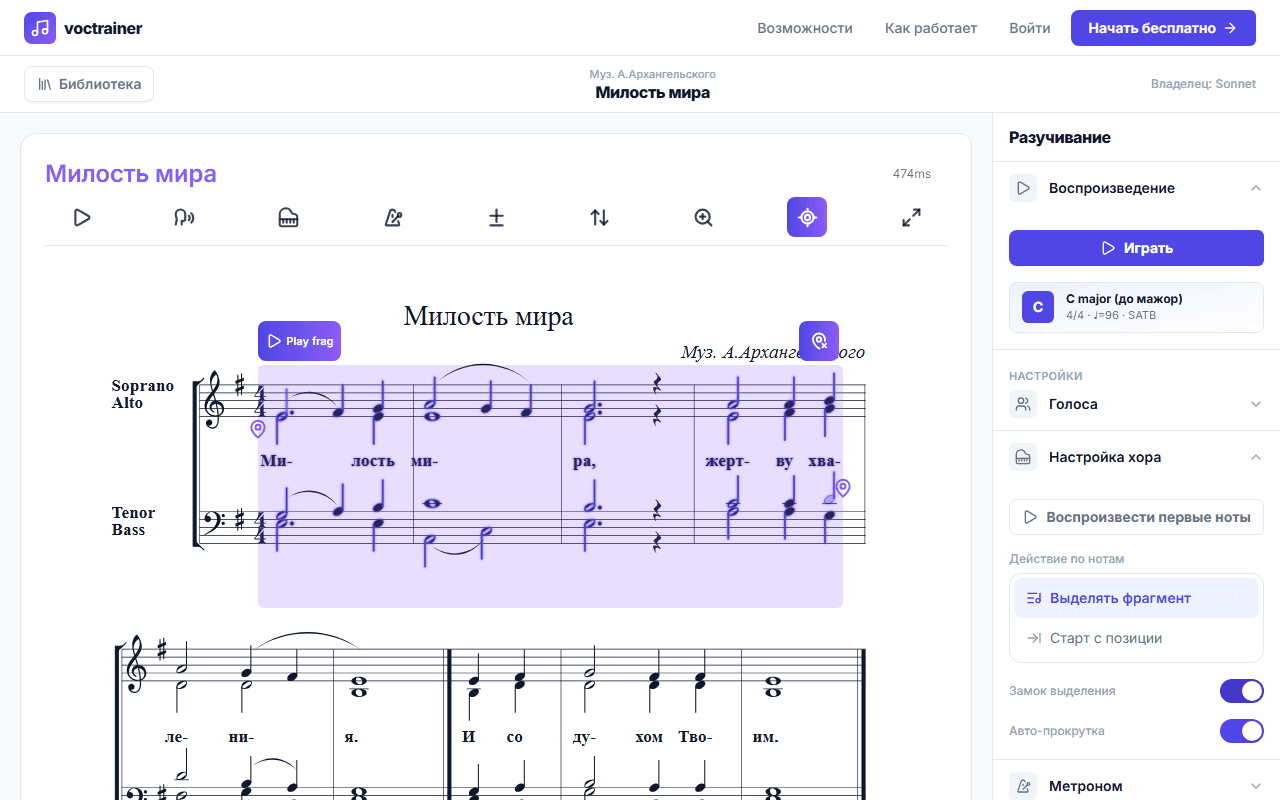Click the Милость мира purple heading
Image resolution: width=1280 pixels, height=800 pixels.
point(131,174)
